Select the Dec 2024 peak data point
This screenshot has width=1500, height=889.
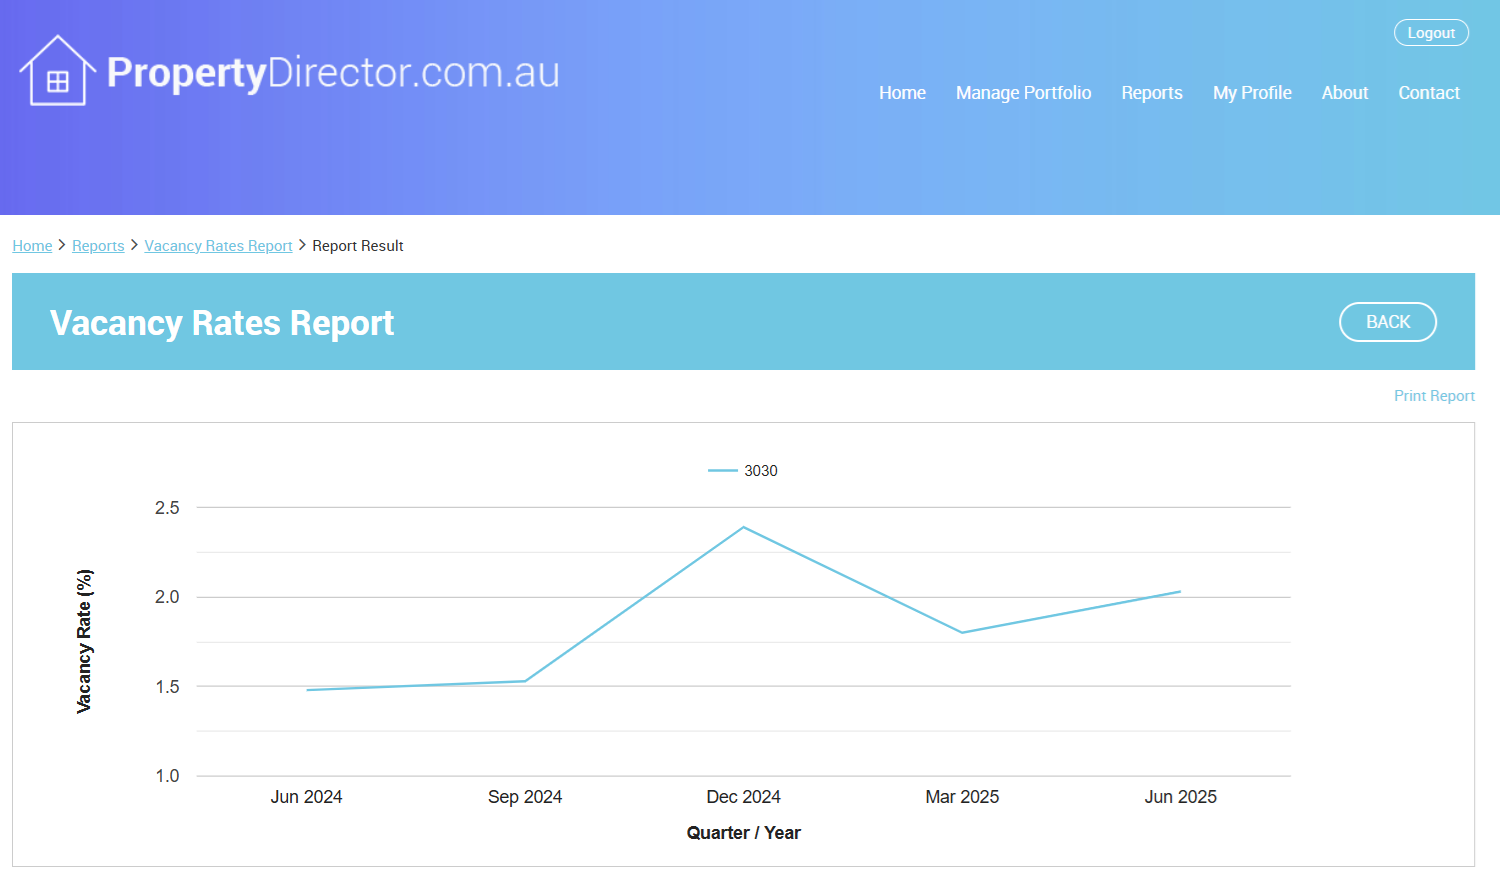tap(743, 527)
